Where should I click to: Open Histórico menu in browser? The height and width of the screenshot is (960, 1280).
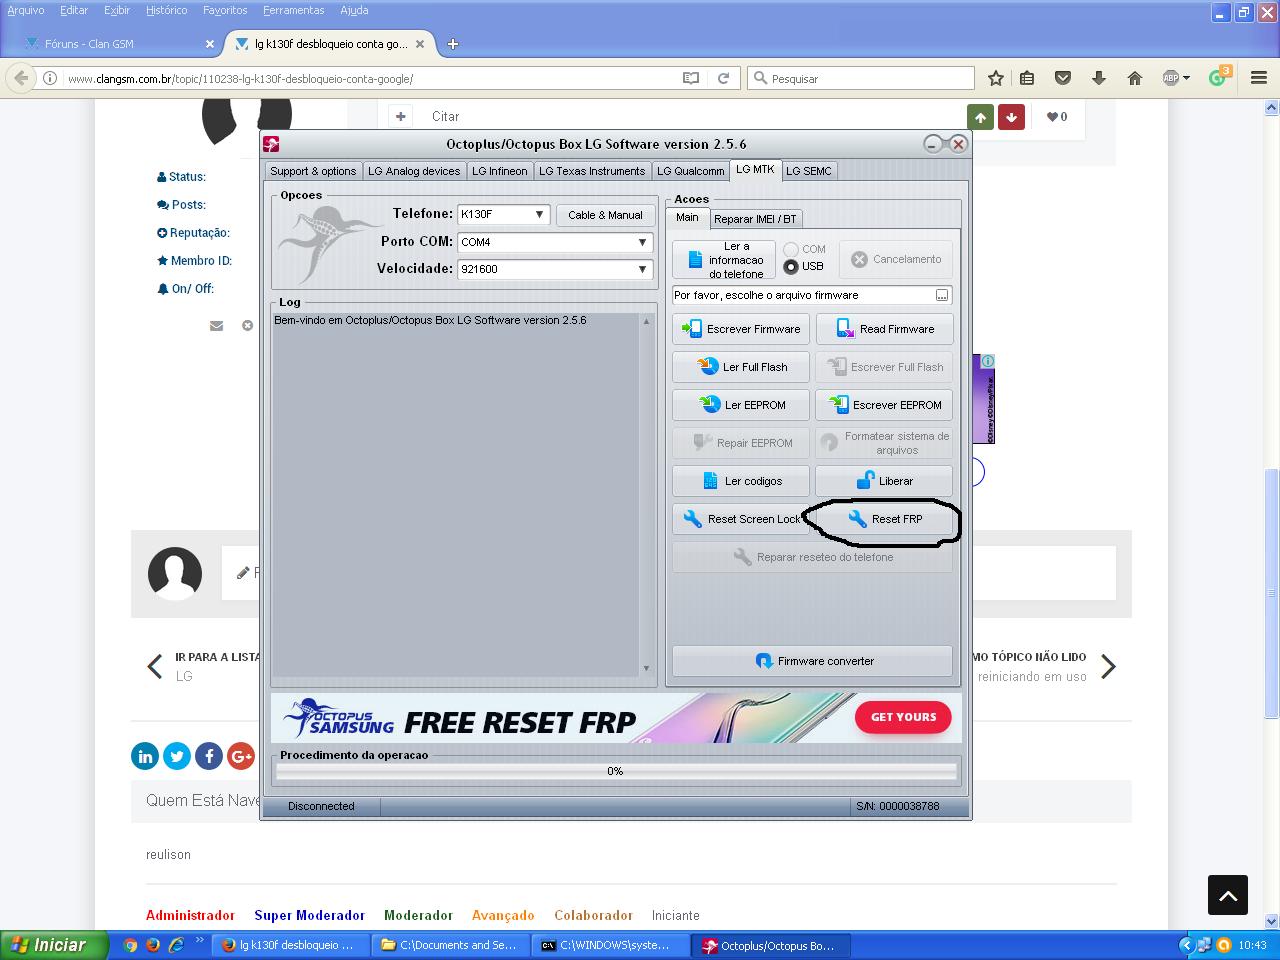point(166,10)
